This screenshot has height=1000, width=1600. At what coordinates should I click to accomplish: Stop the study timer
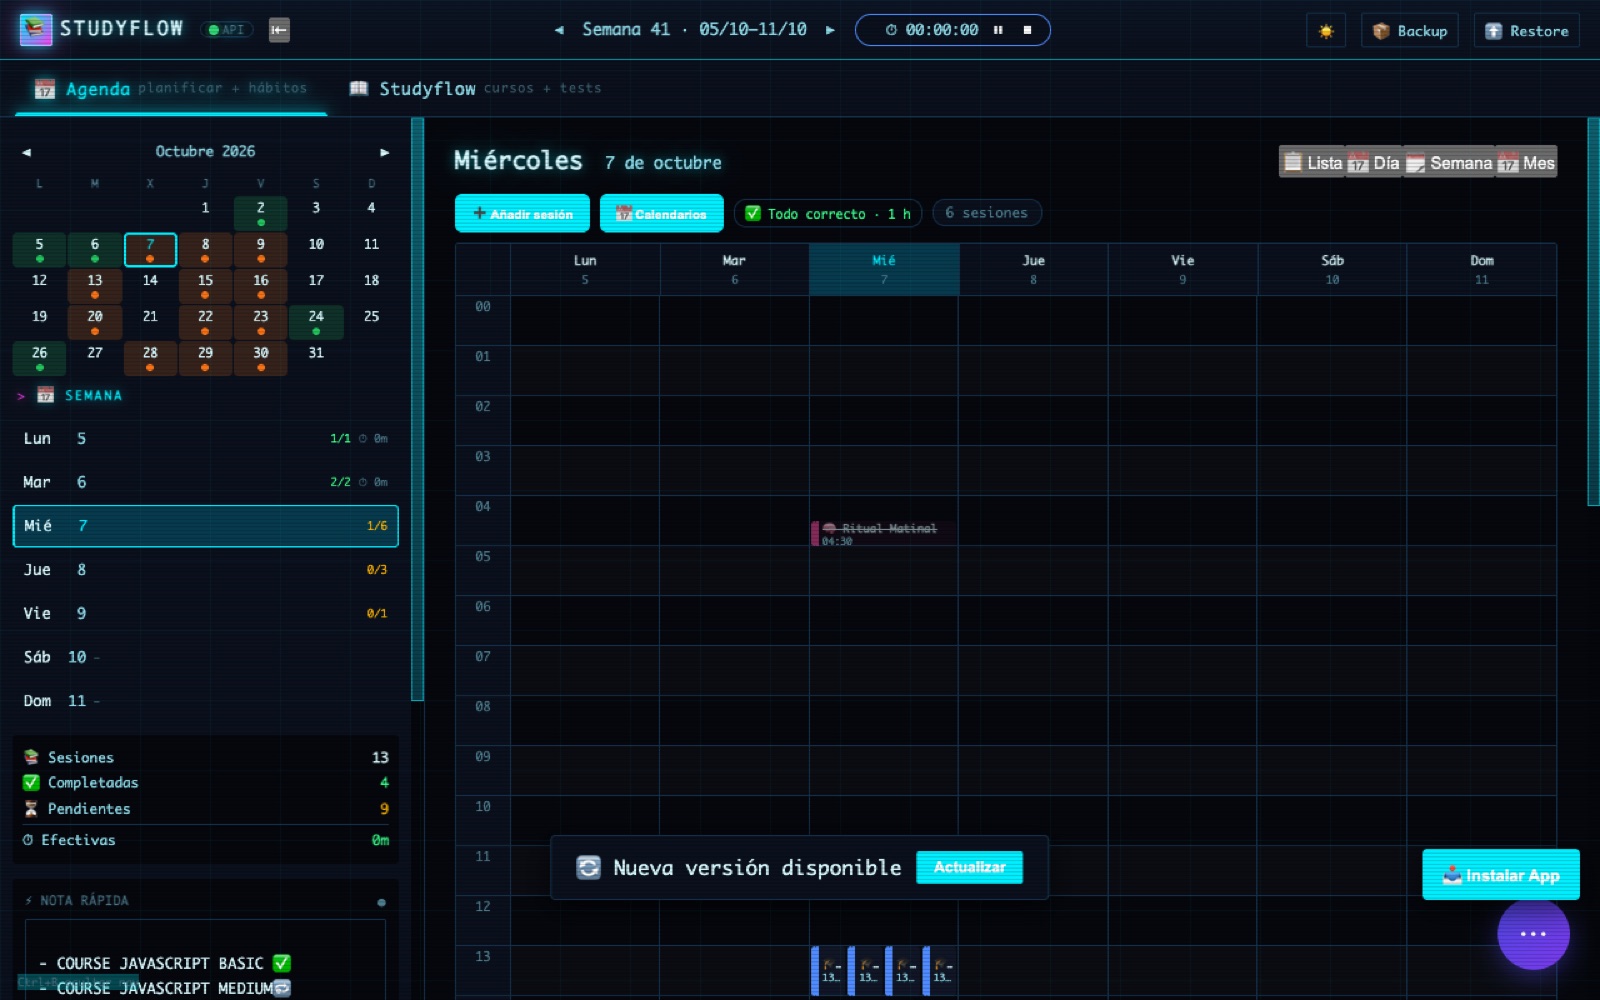tap(1027, 30)
